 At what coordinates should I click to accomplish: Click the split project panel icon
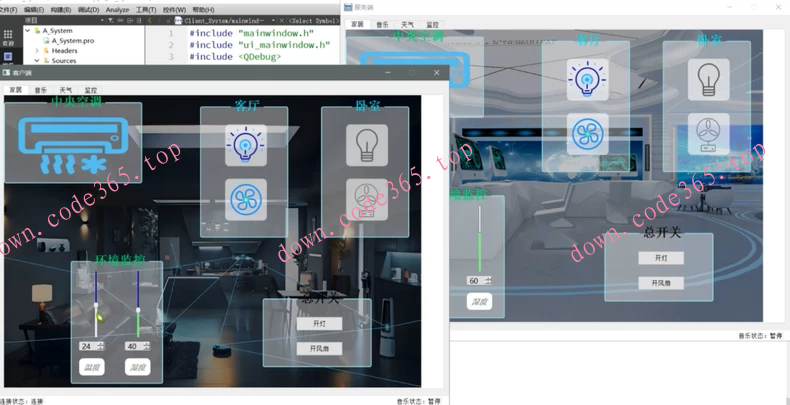130,20
